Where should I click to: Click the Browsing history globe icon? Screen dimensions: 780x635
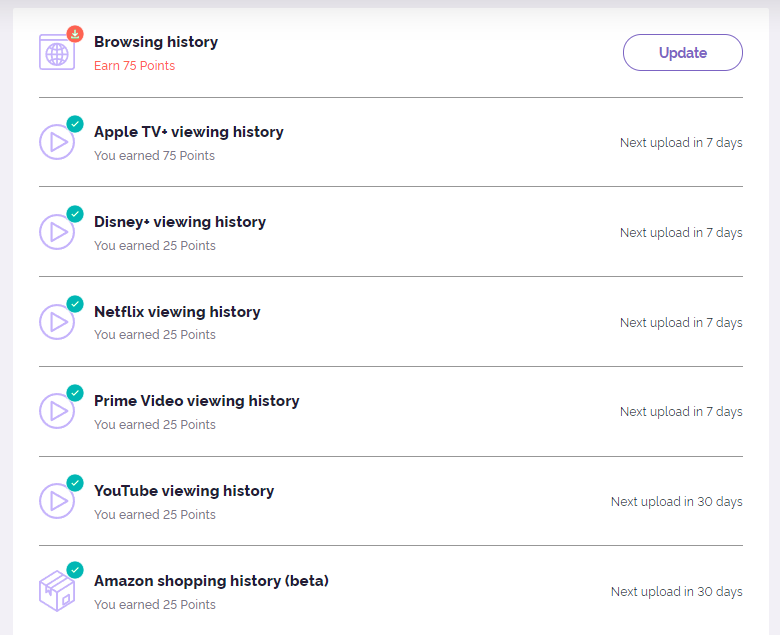coord(56,53)
